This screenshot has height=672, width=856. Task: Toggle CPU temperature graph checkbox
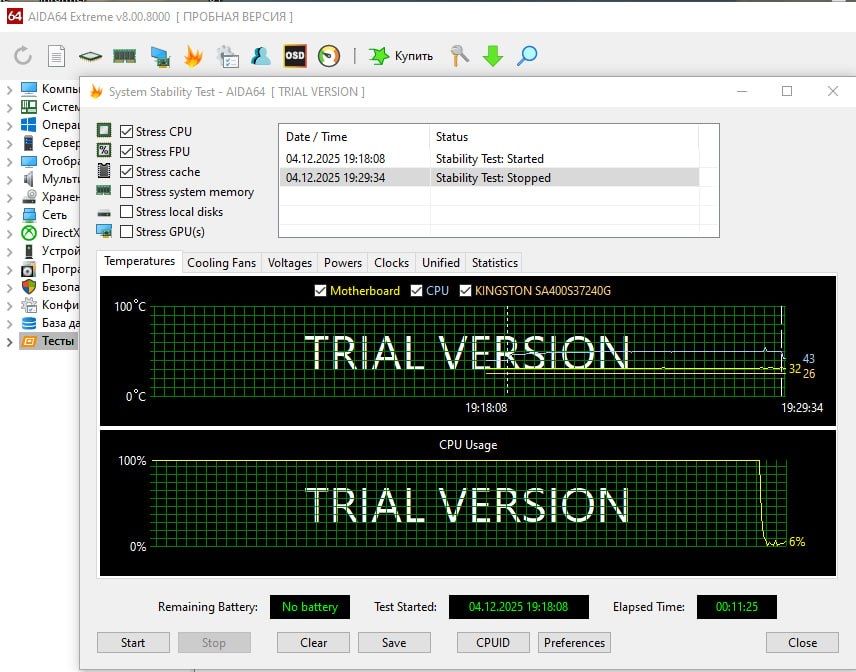417,290
